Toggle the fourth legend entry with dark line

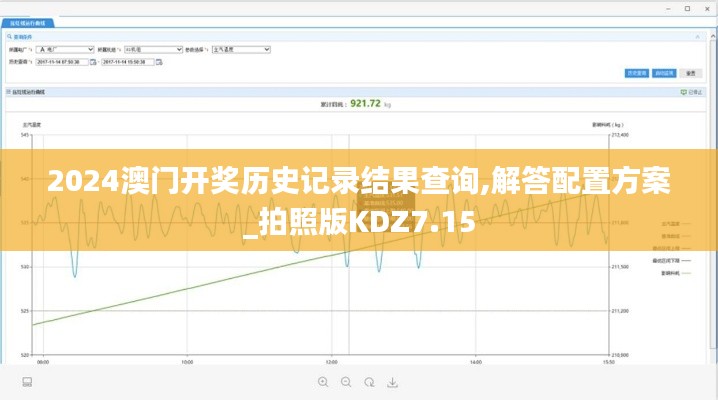click(x=671, y=261)
